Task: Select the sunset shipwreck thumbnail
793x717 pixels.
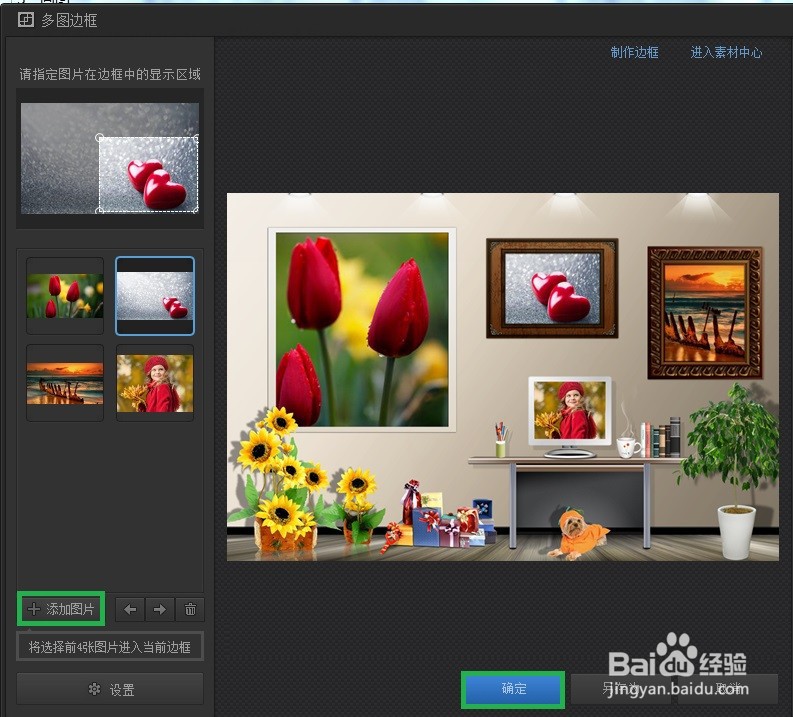Action: tap(65, 383)
